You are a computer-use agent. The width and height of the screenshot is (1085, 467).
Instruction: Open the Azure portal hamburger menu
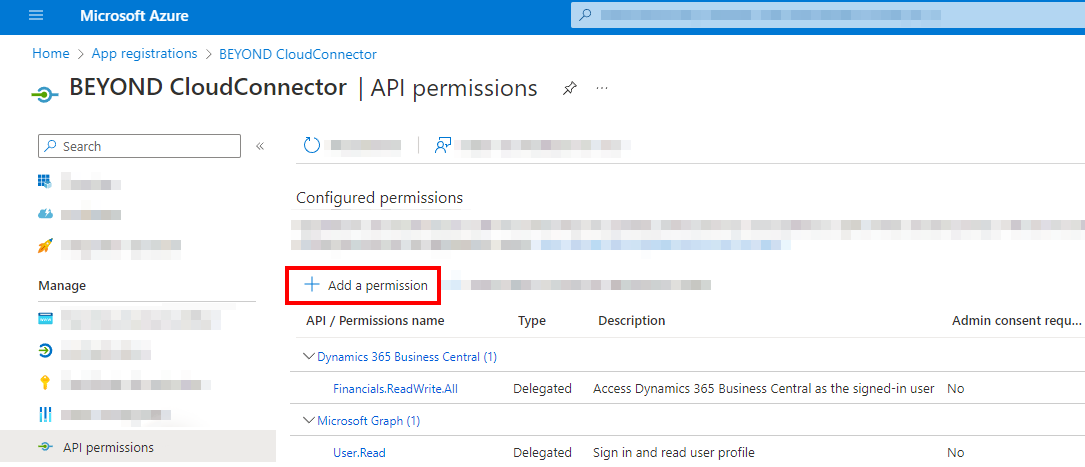[x=36, y=15]
